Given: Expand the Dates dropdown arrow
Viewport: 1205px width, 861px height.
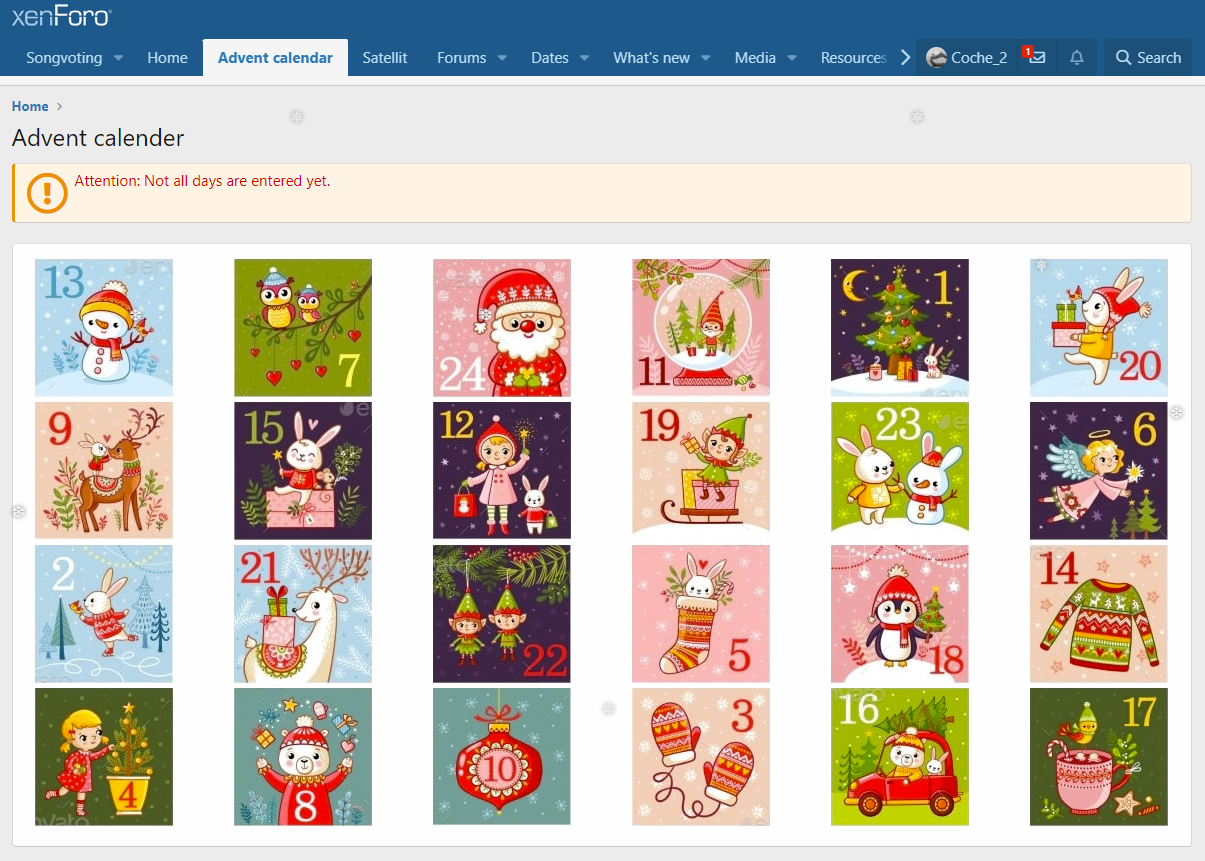Looking at the screenshot, I should tap(585, 58).
